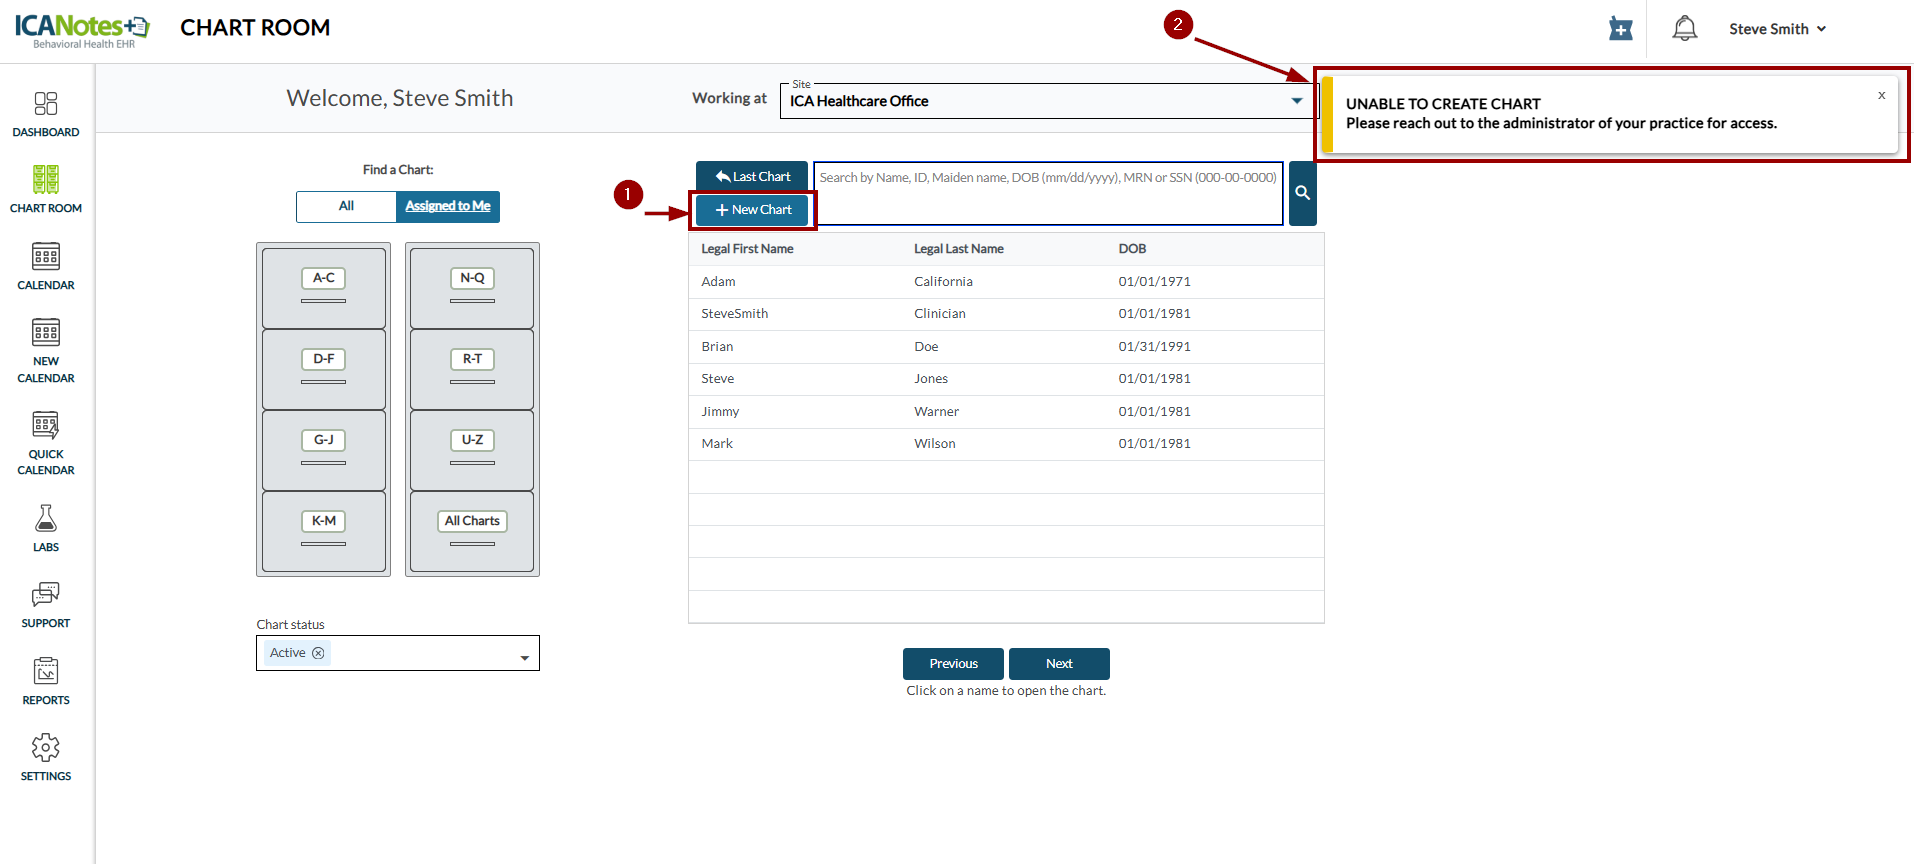Open chart for Mark Wilson

(1006, 444)
